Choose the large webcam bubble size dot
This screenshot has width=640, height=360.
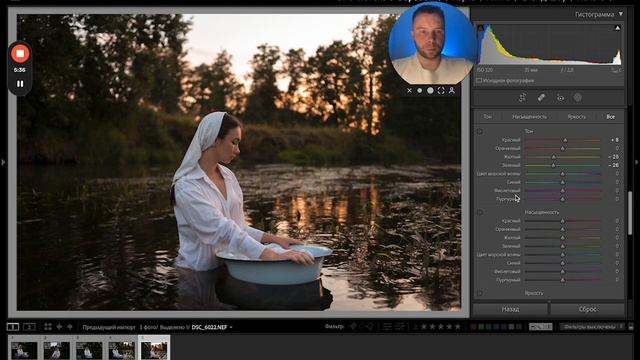[x=430, y=91]
